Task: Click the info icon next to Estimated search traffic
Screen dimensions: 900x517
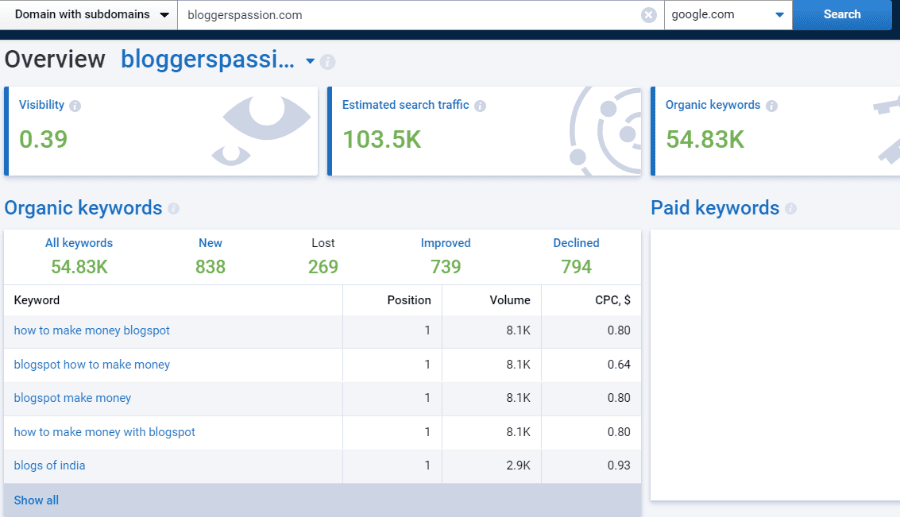Action: 480,106
